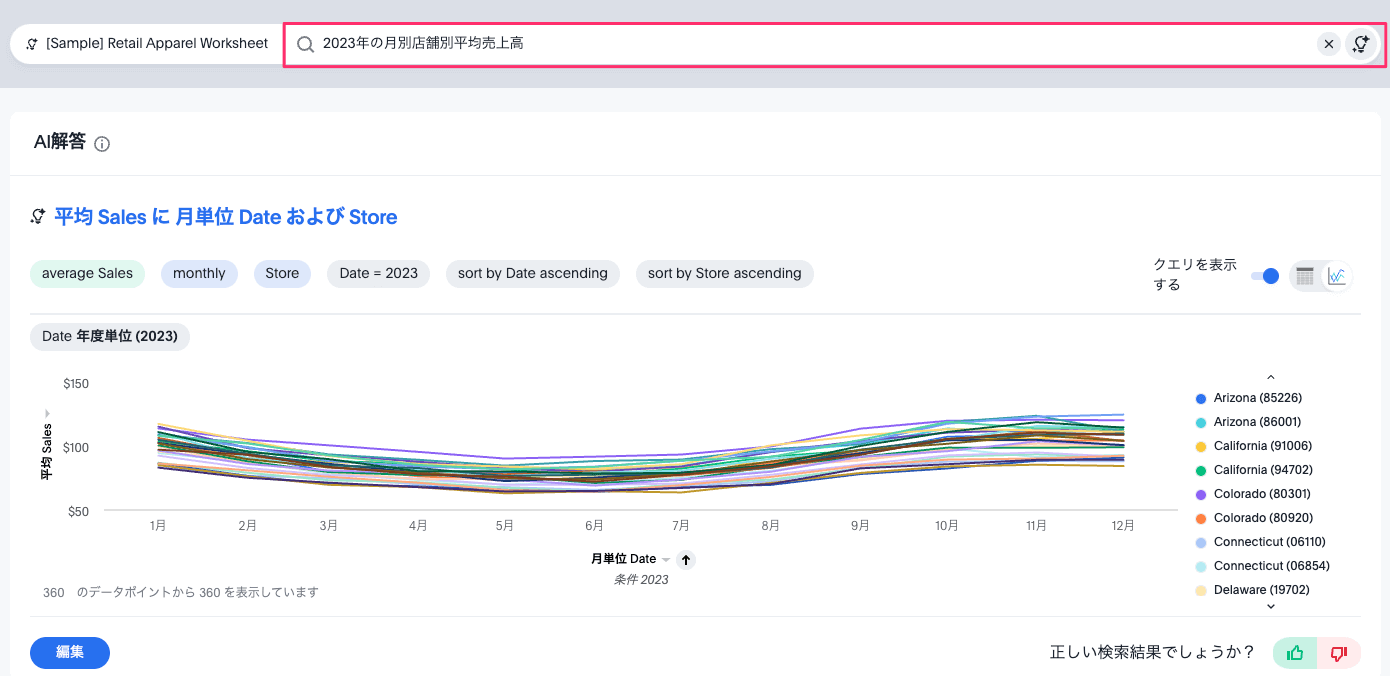Clear the search query with X icon

[1328, 44]
